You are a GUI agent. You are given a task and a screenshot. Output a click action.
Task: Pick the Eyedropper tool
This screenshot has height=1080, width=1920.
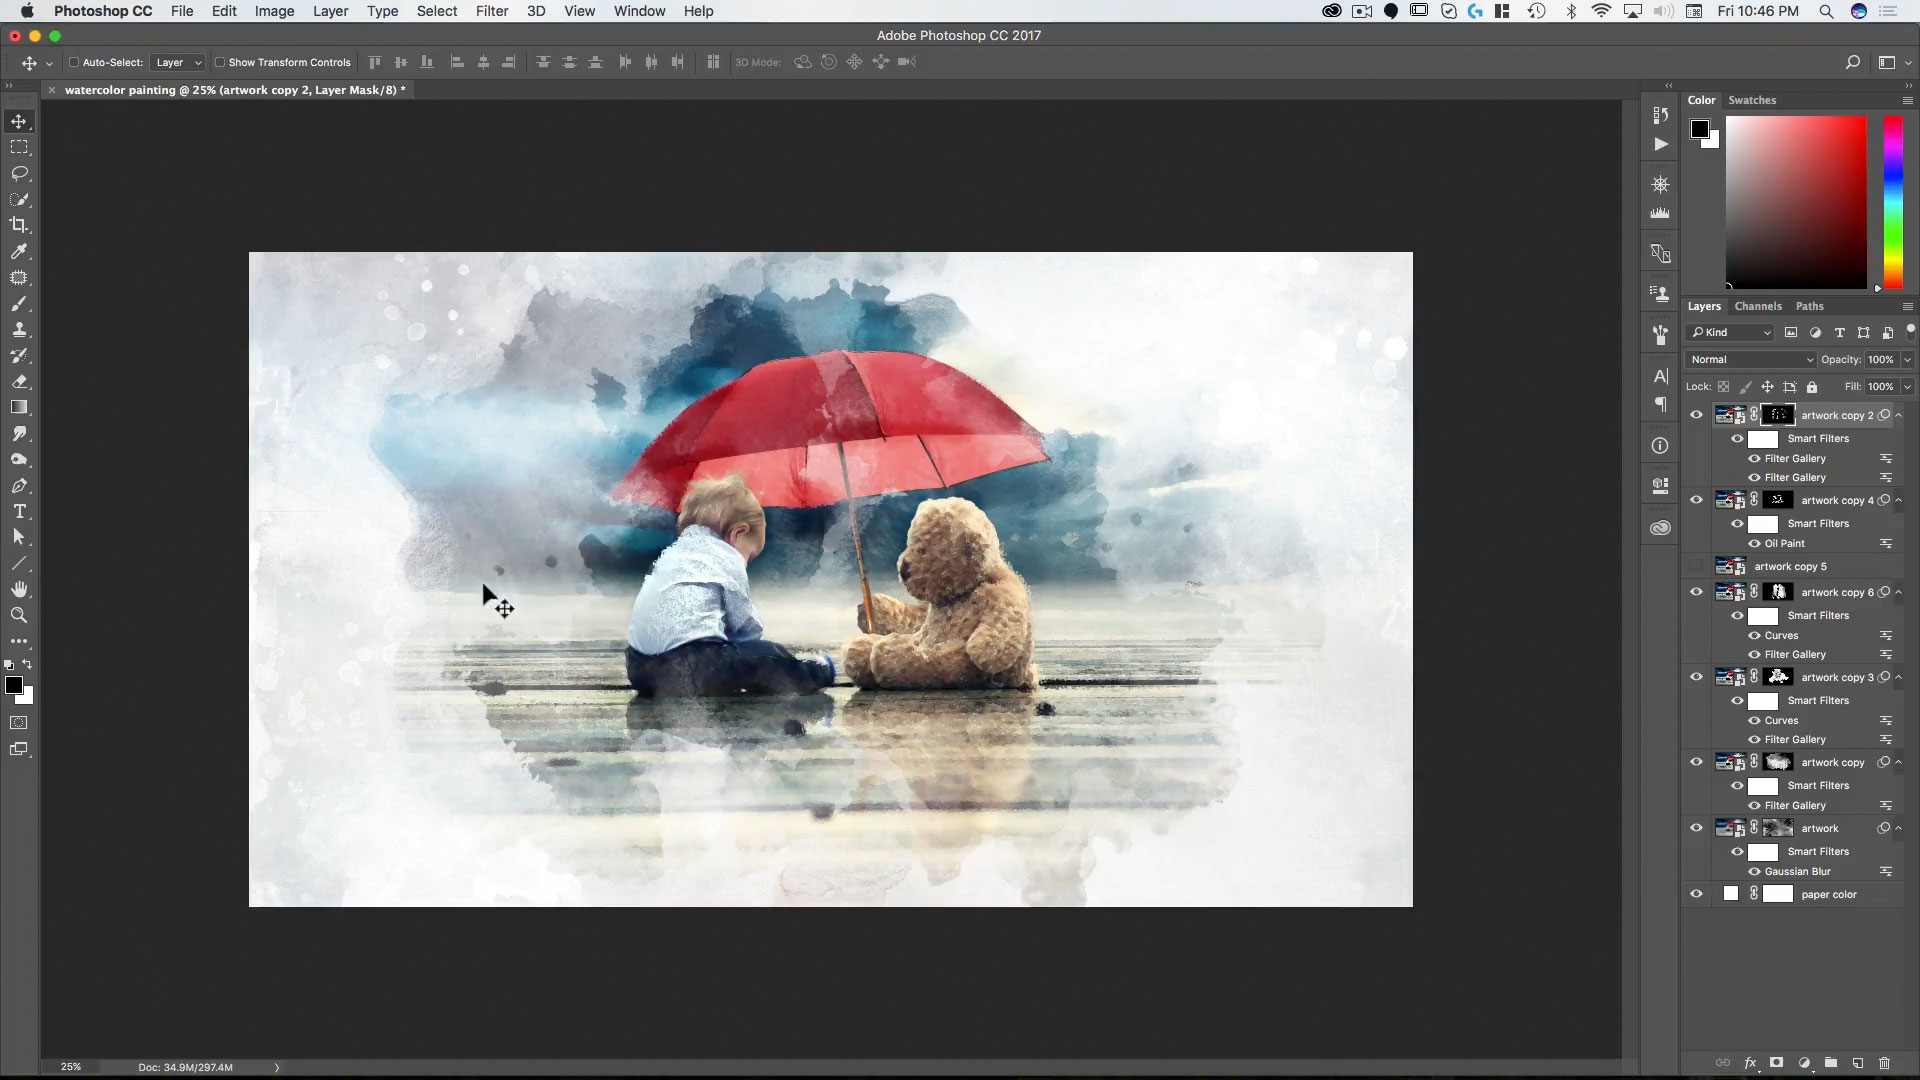[19, 252]
